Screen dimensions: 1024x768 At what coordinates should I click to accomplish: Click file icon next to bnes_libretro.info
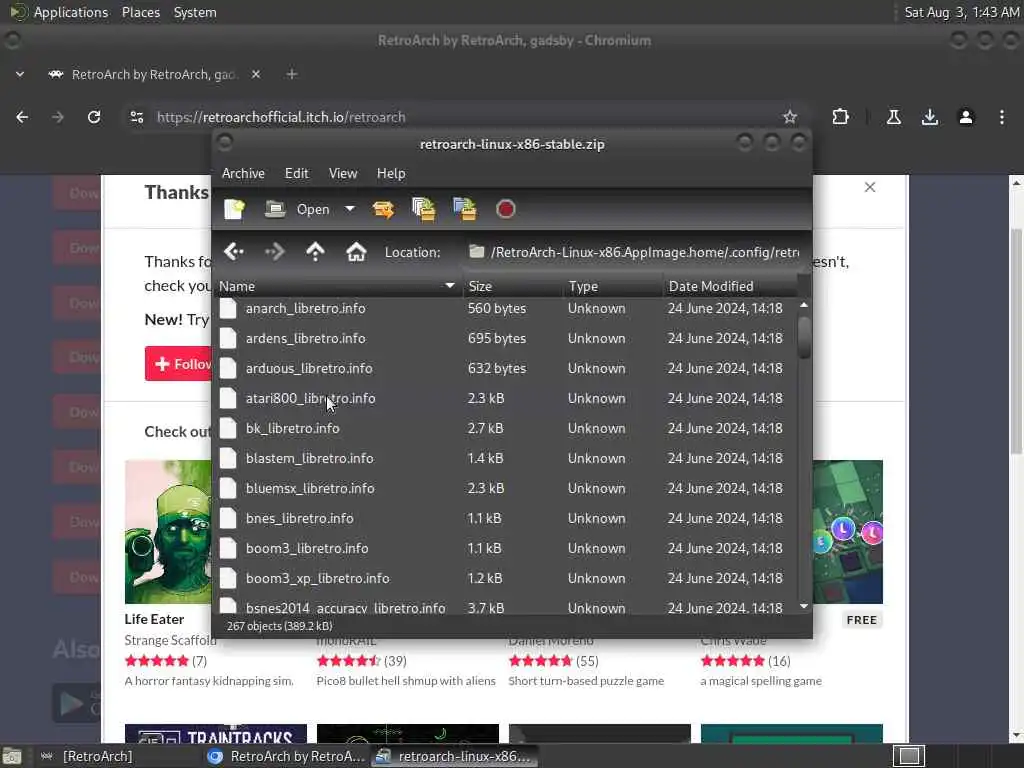pyautogui.click(x=227, y=519)
